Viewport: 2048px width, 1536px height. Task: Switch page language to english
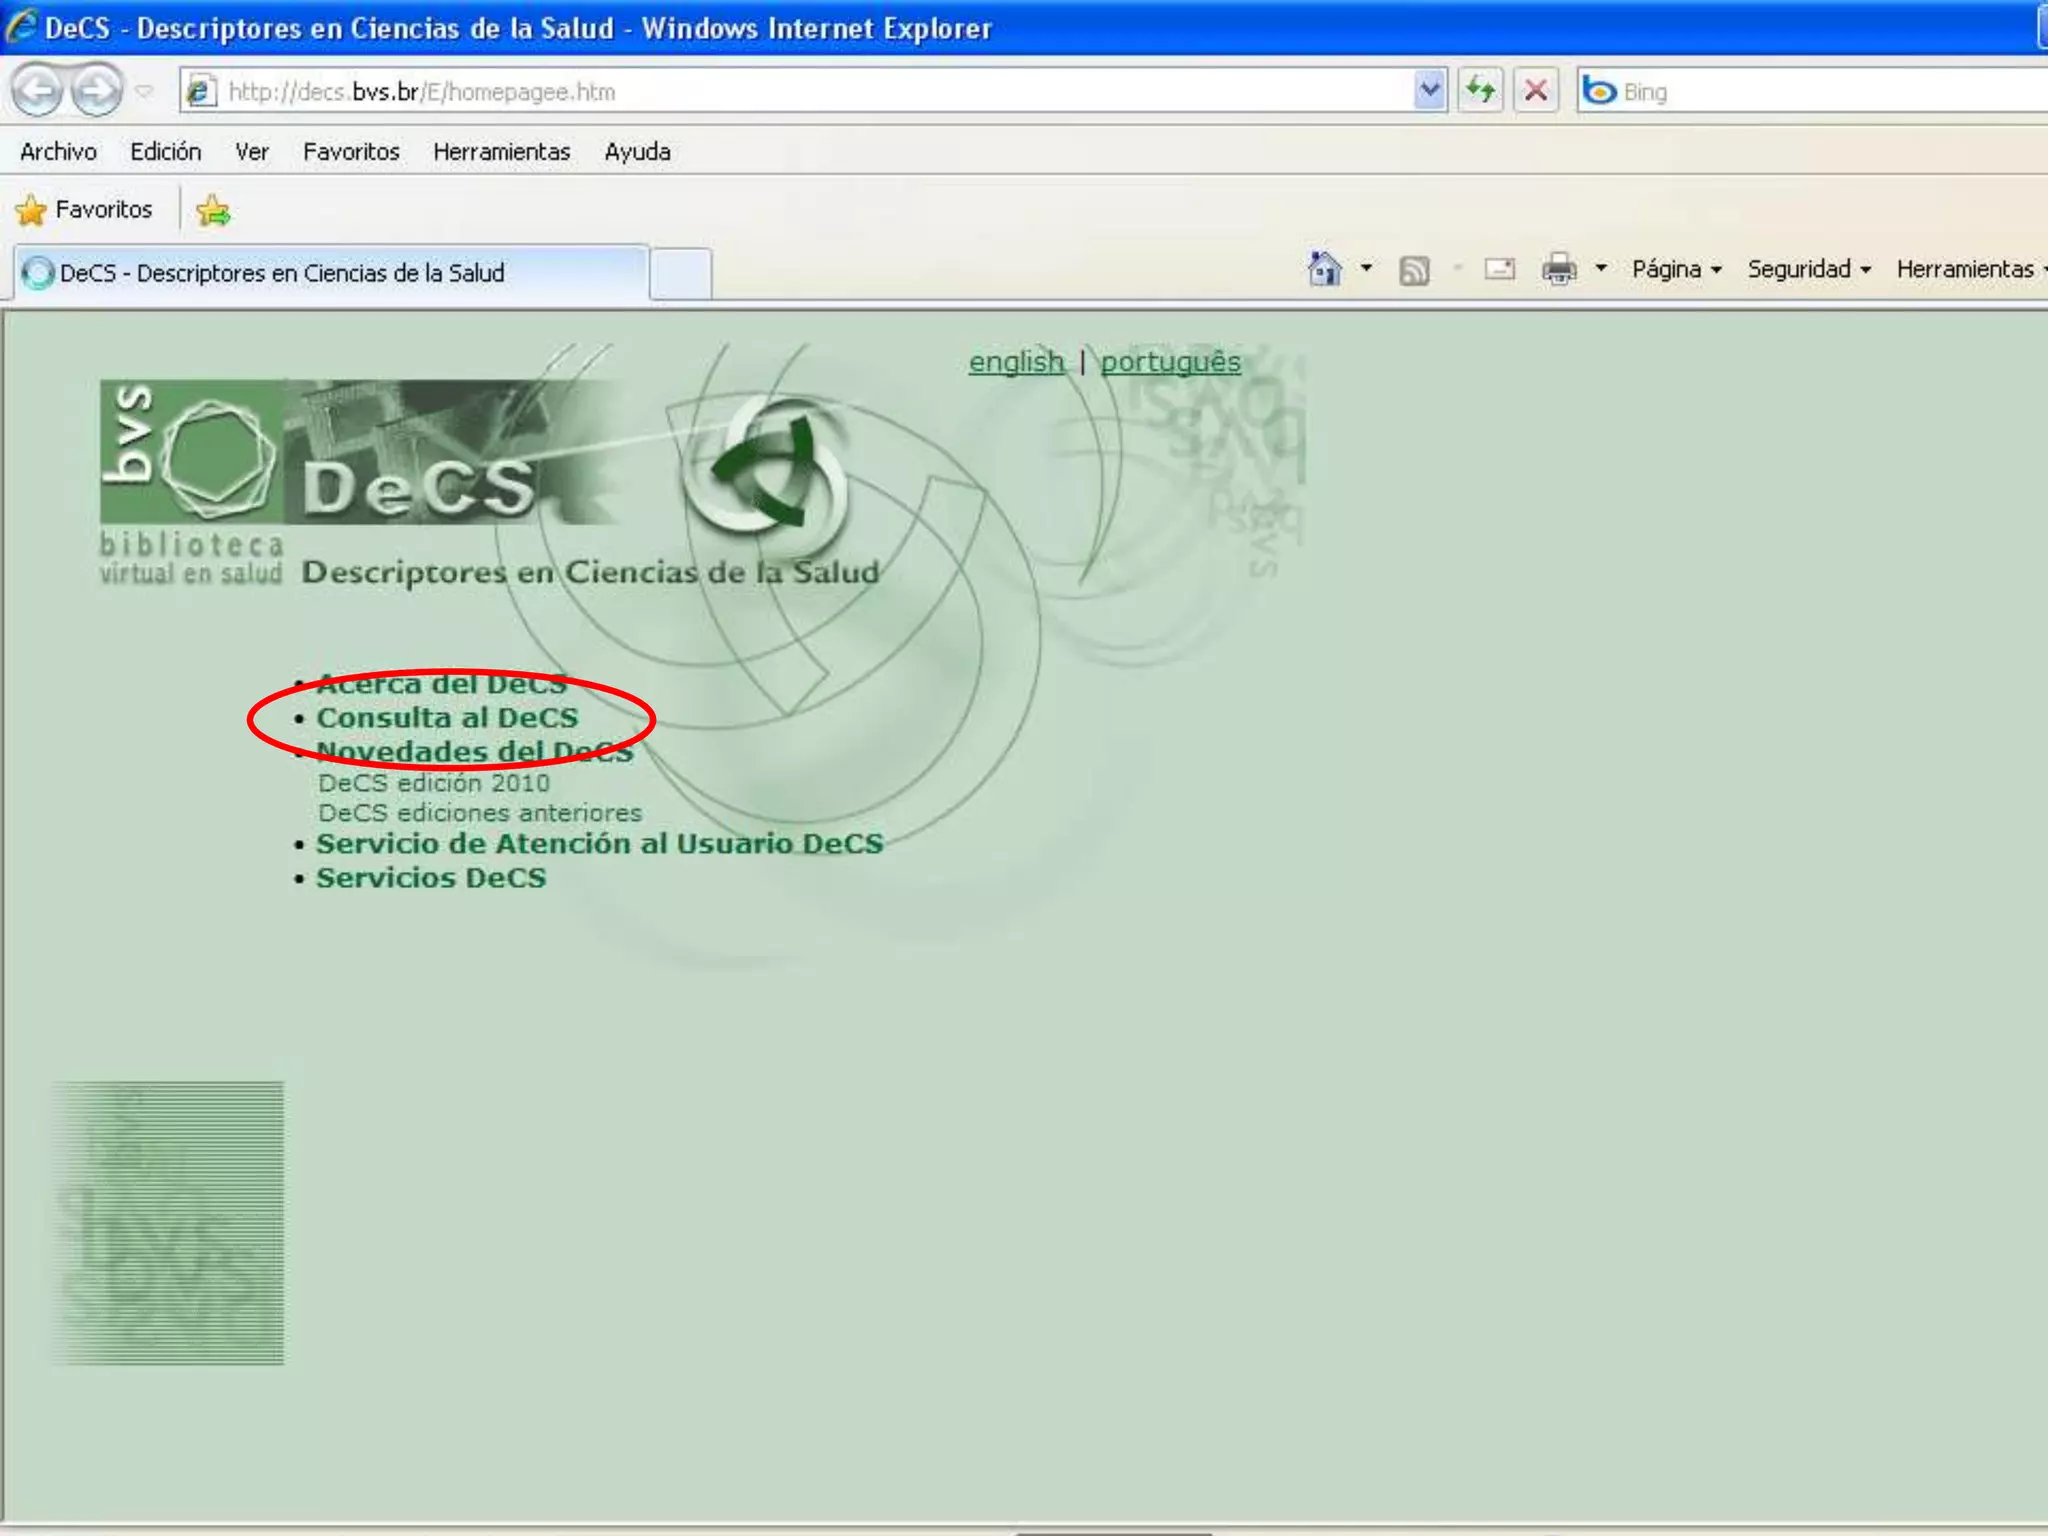click(1016, 361)
